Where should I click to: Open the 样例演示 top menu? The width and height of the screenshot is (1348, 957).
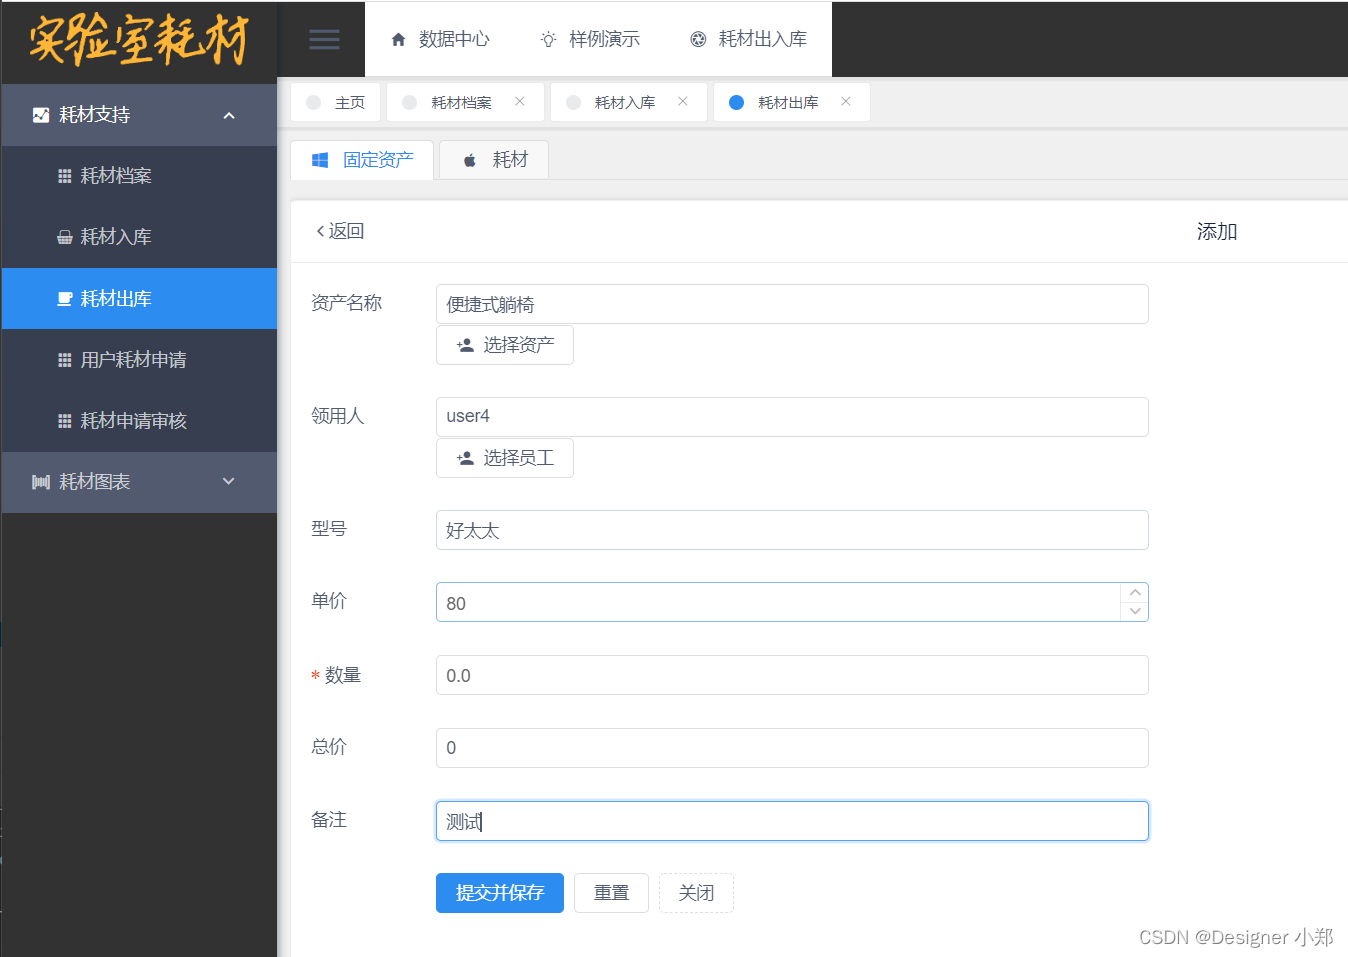click(x=590, y=39)
